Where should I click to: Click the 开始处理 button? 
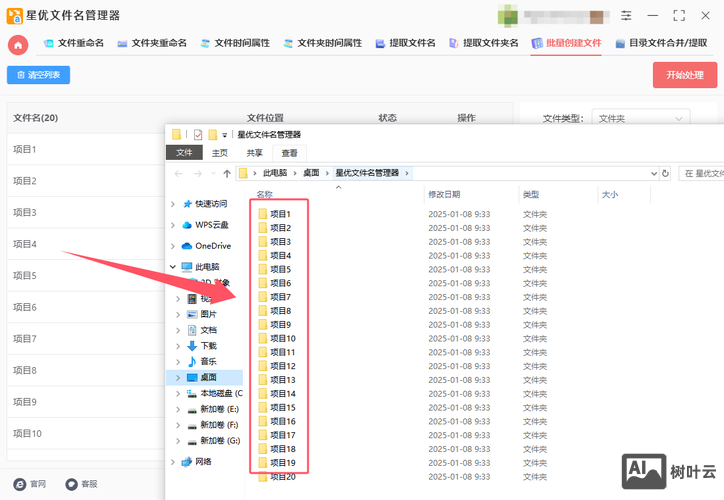pos(685,75)
